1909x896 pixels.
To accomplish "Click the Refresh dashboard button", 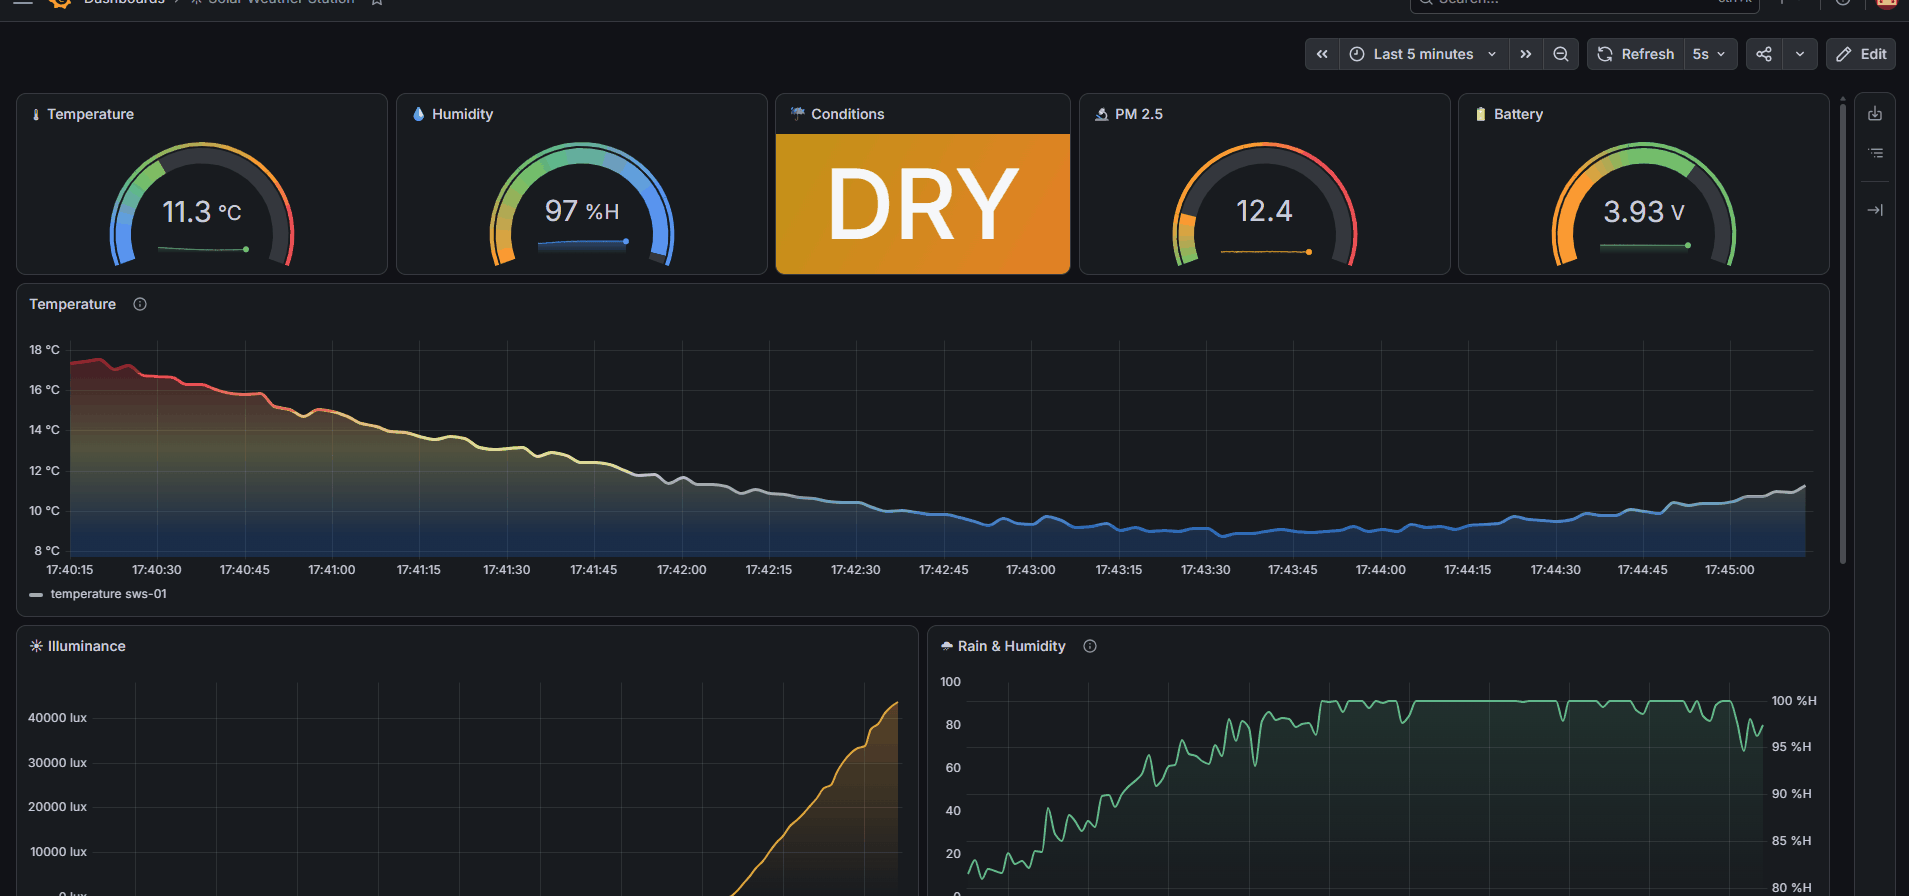I will pyautogui.click(x=1636, y=54).
